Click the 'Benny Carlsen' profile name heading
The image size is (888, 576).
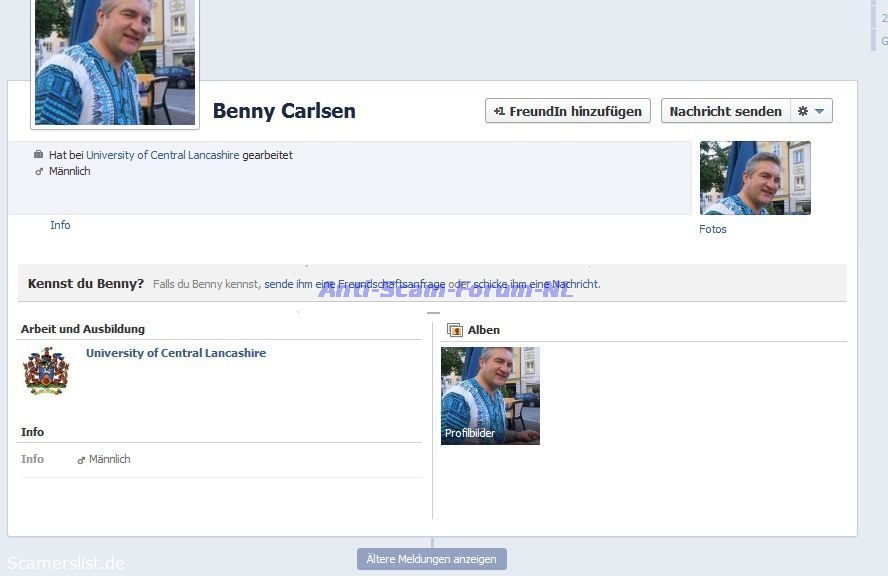click(284, 111)
